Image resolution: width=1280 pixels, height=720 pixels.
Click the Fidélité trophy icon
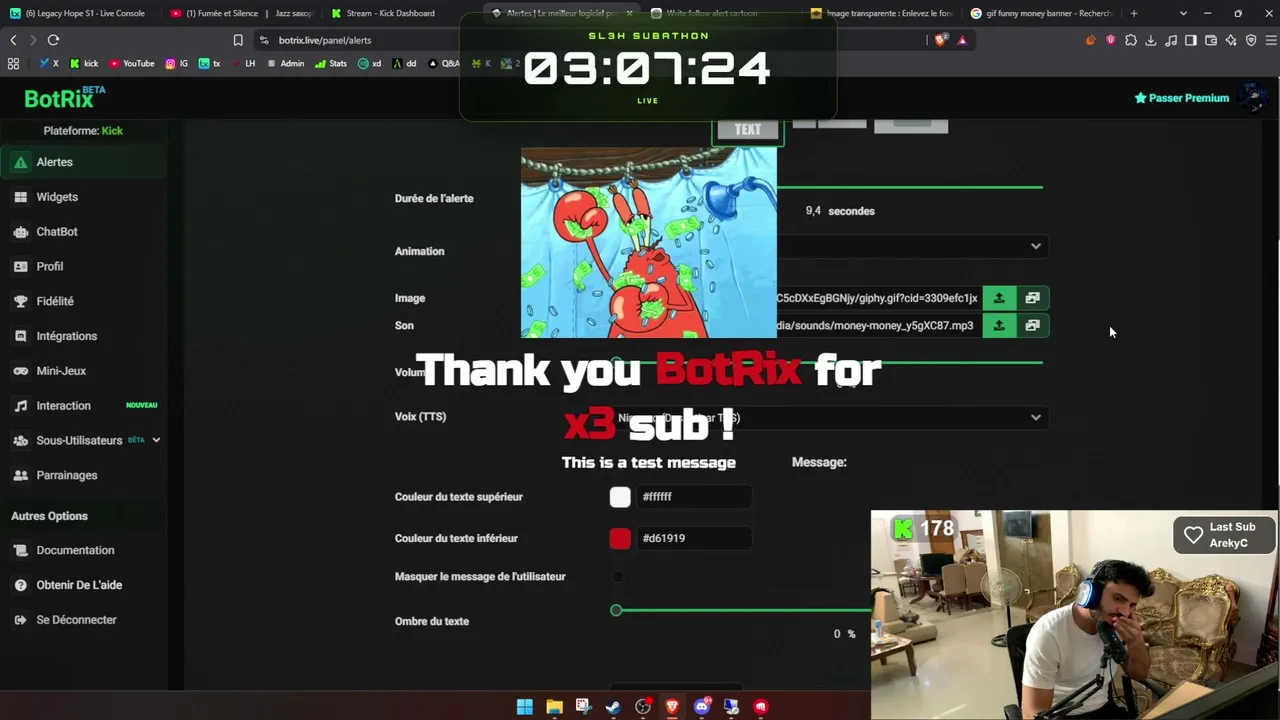(x=20, y=301)
